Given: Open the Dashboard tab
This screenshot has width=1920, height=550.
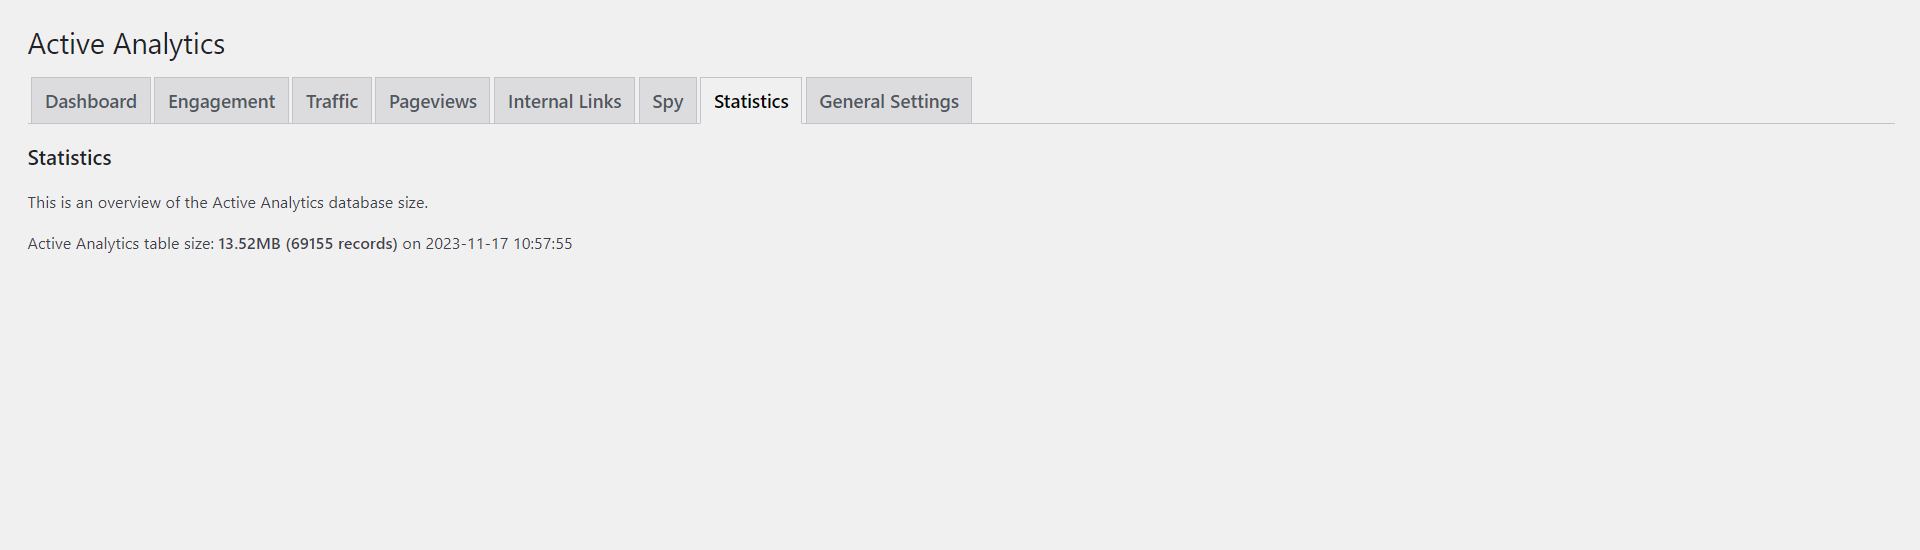Looking at the screenshot, I should [91, 101].
